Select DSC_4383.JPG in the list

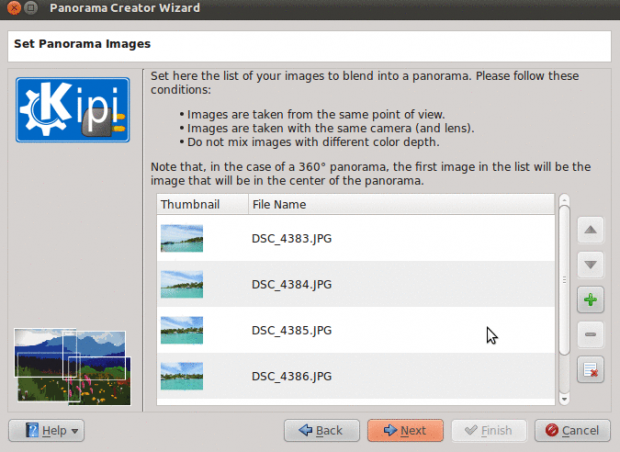[x=291, y=238]
